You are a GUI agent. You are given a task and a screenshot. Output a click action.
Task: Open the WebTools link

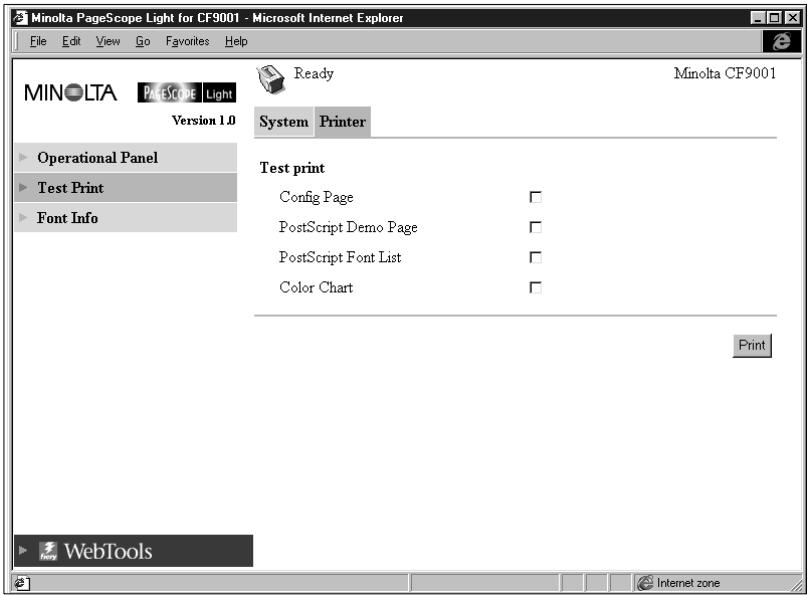click(x=108, y=551)
